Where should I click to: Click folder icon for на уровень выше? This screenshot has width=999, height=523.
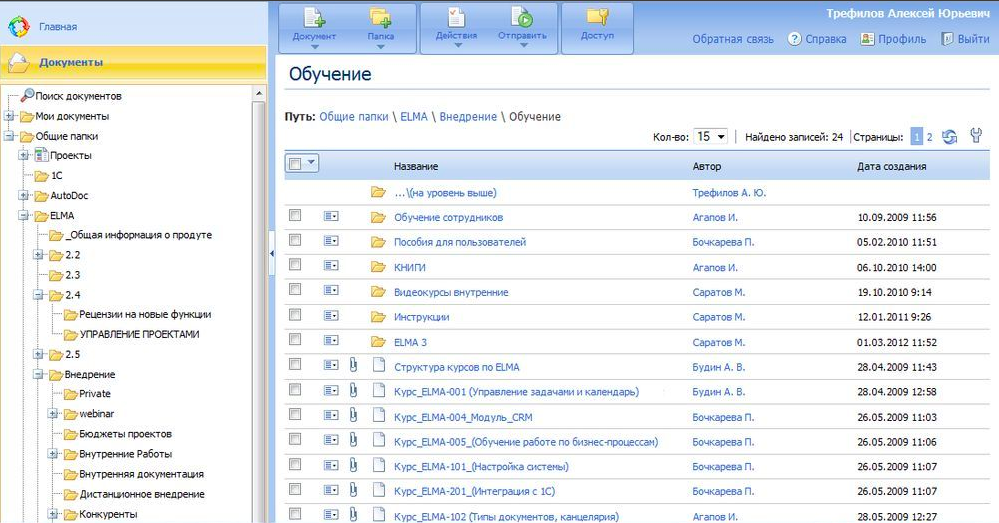[378, 192]
